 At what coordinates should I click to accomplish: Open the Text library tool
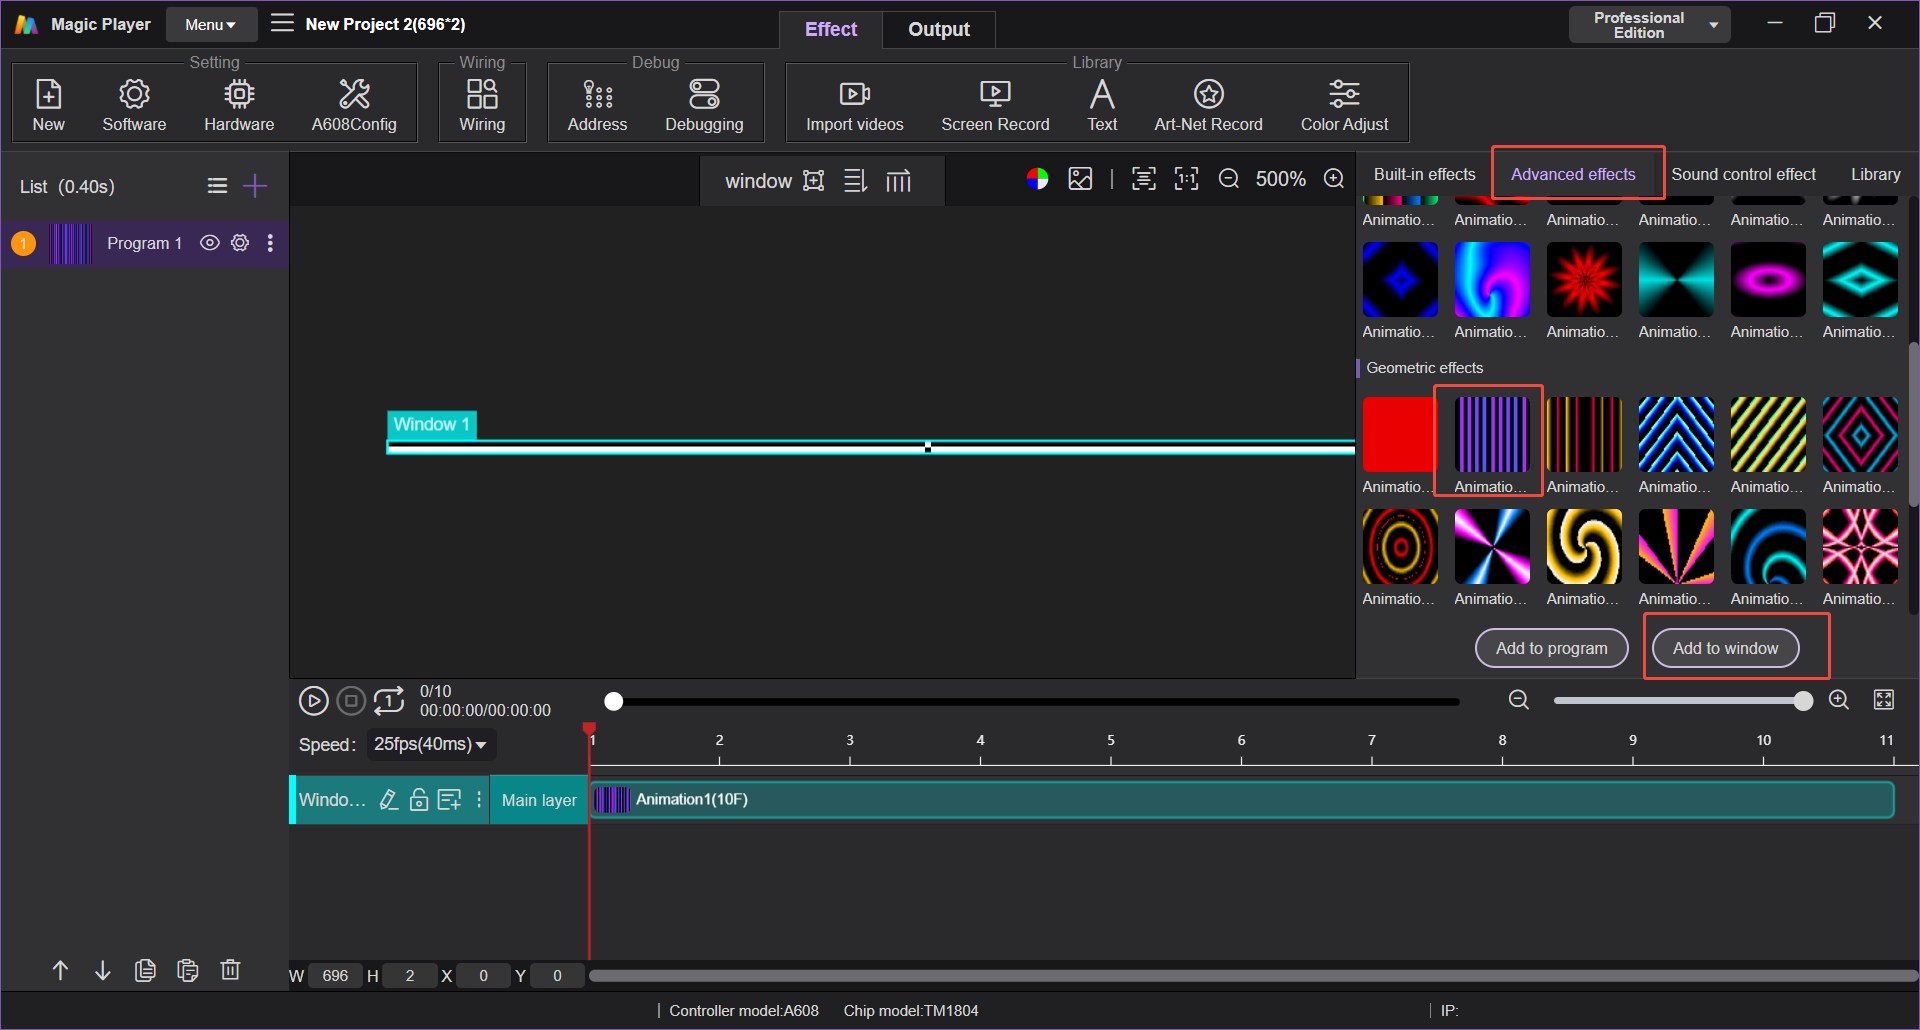tap(1102, 104)
